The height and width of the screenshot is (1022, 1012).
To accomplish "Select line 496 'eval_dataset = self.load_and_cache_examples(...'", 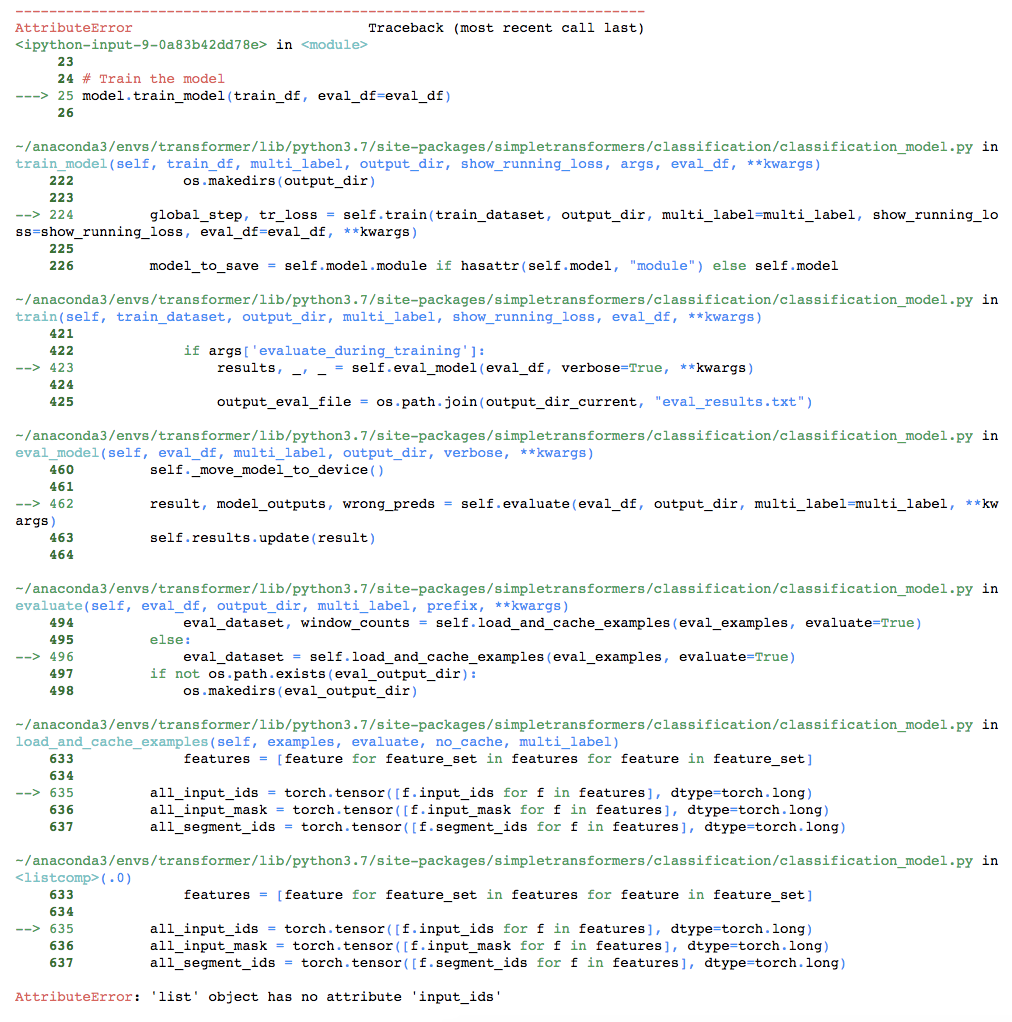I will click(489, 656).
